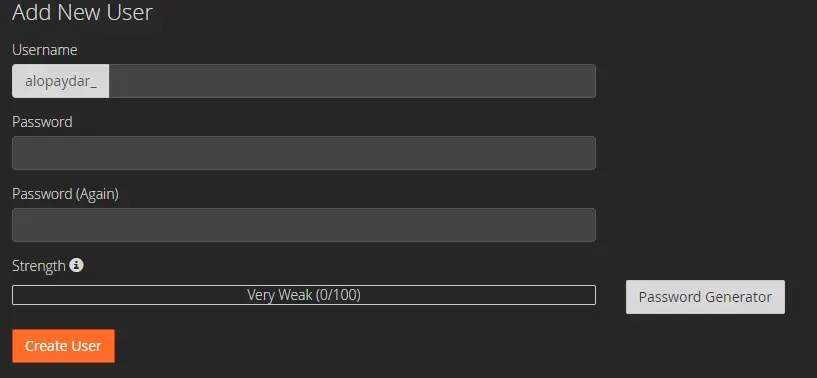This screenshot has height=378, width=817.
Task: Click the orange Create User button
Action: coord(63,346)
